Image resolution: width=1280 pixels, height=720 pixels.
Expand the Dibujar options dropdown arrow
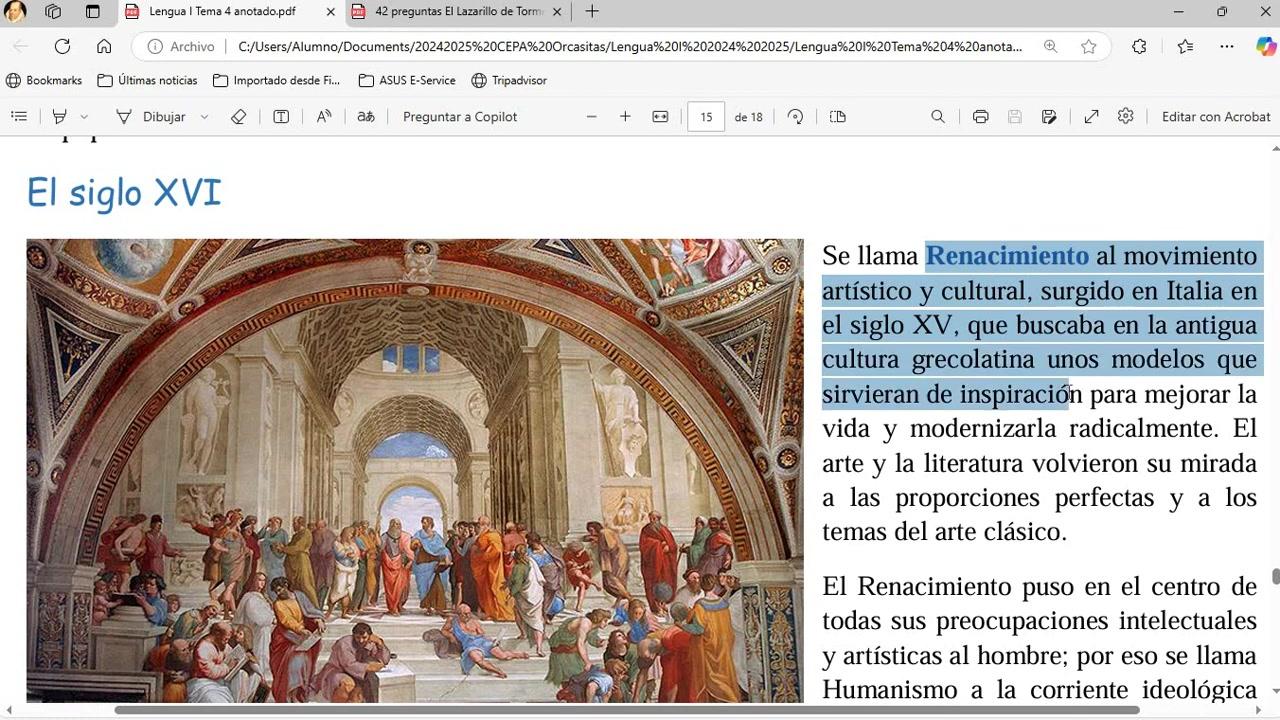tap(204, 117)
